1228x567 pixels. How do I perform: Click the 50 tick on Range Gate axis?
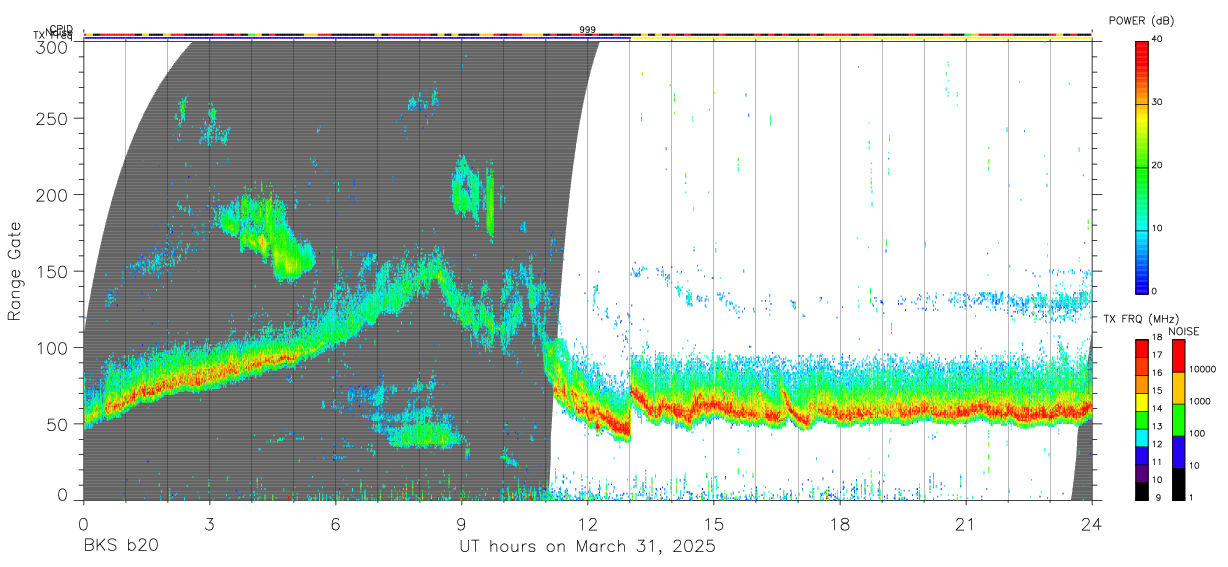tap(59, 424)
